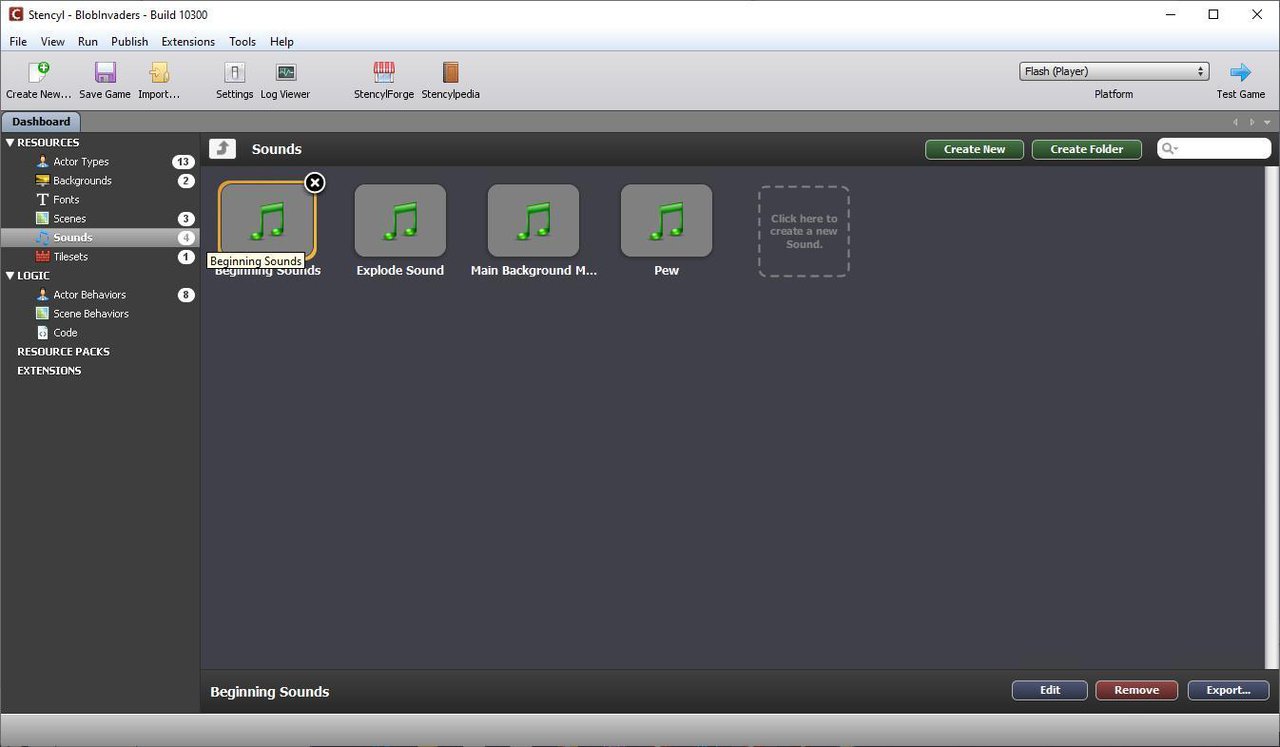Click the Test Game blue arrow

point(1240,72)
